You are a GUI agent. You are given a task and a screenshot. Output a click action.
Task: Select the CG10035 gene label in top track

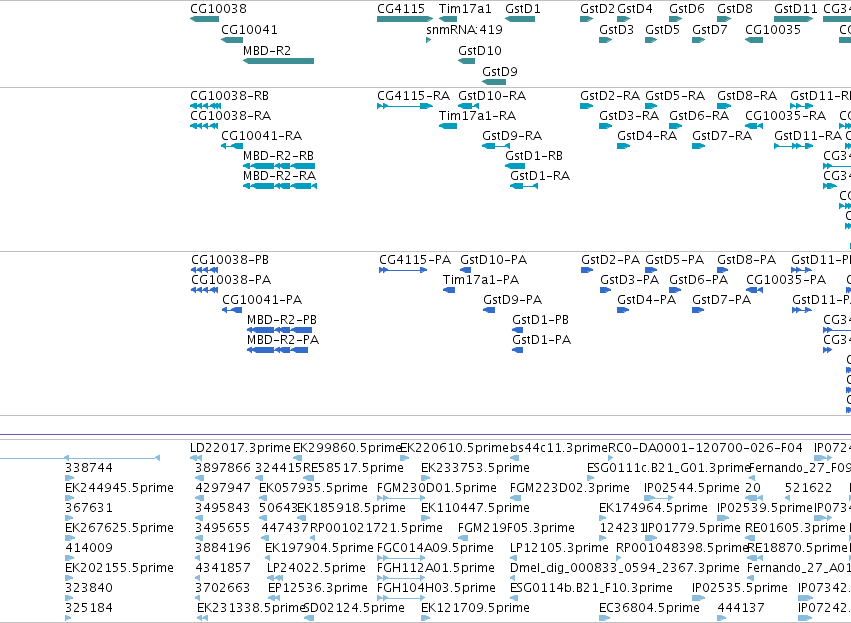coord(773,30)
